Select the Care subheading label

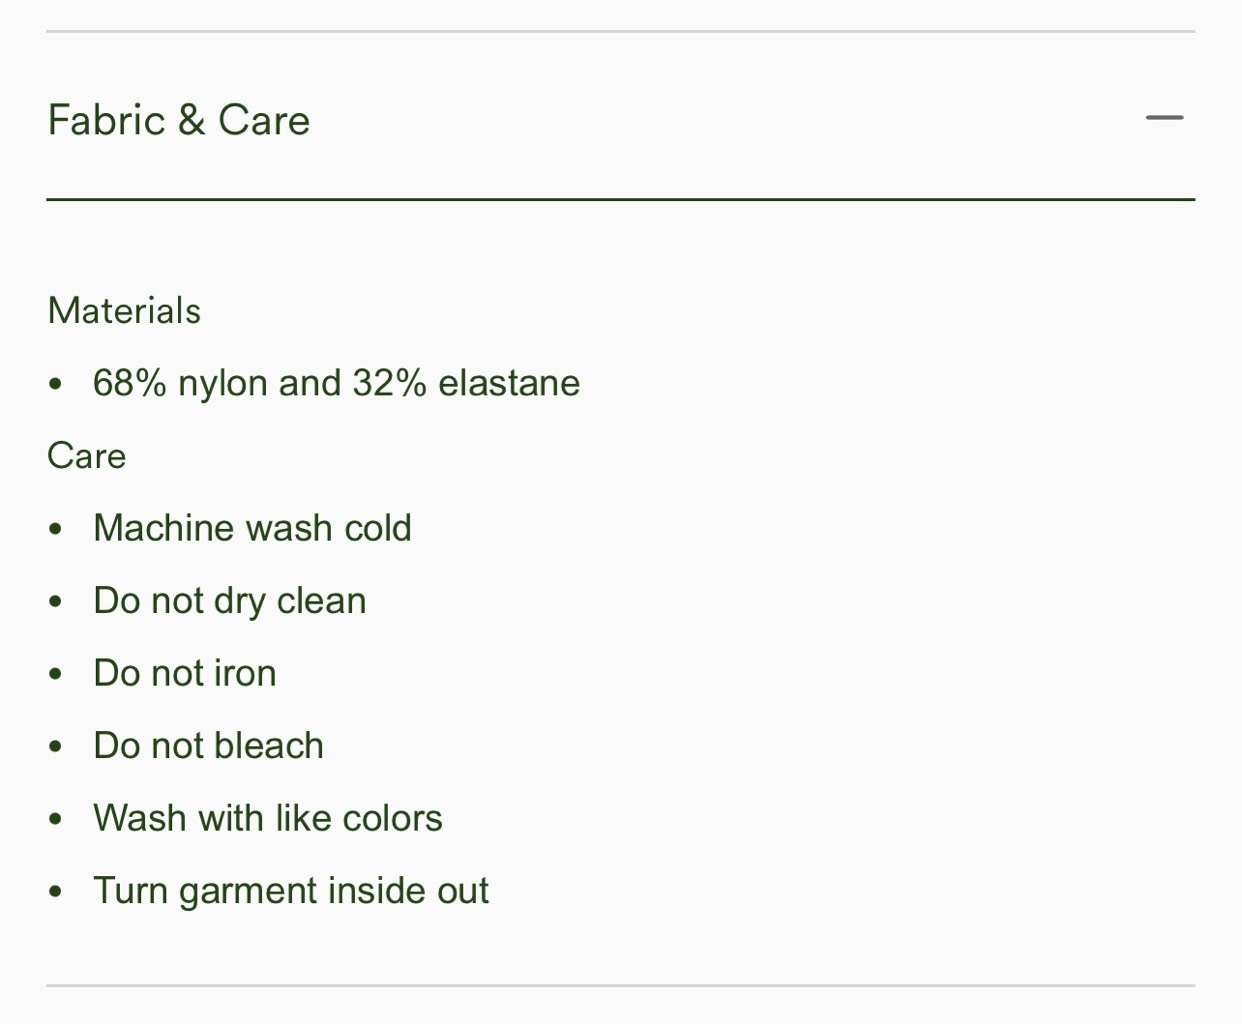[87, 456]
